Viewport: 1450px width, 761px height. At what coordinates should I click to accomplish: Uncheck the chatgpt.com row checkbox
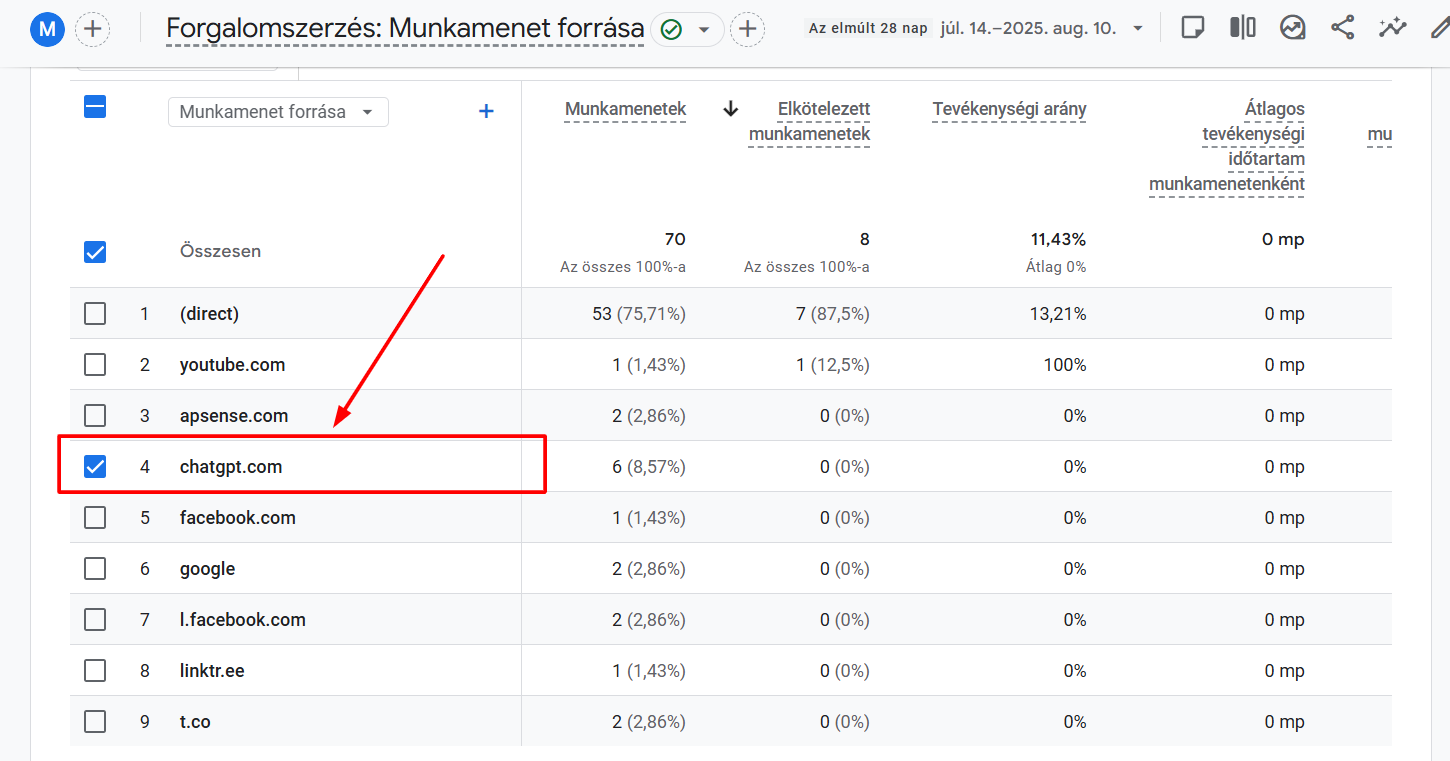95,466
